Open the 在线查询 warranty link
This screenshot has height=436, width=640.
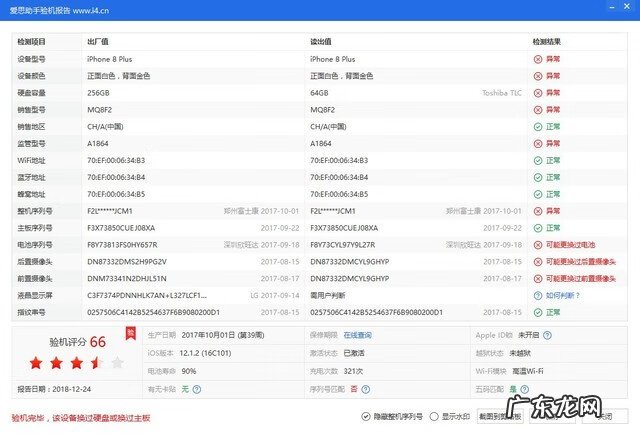[x=358, y=335]
